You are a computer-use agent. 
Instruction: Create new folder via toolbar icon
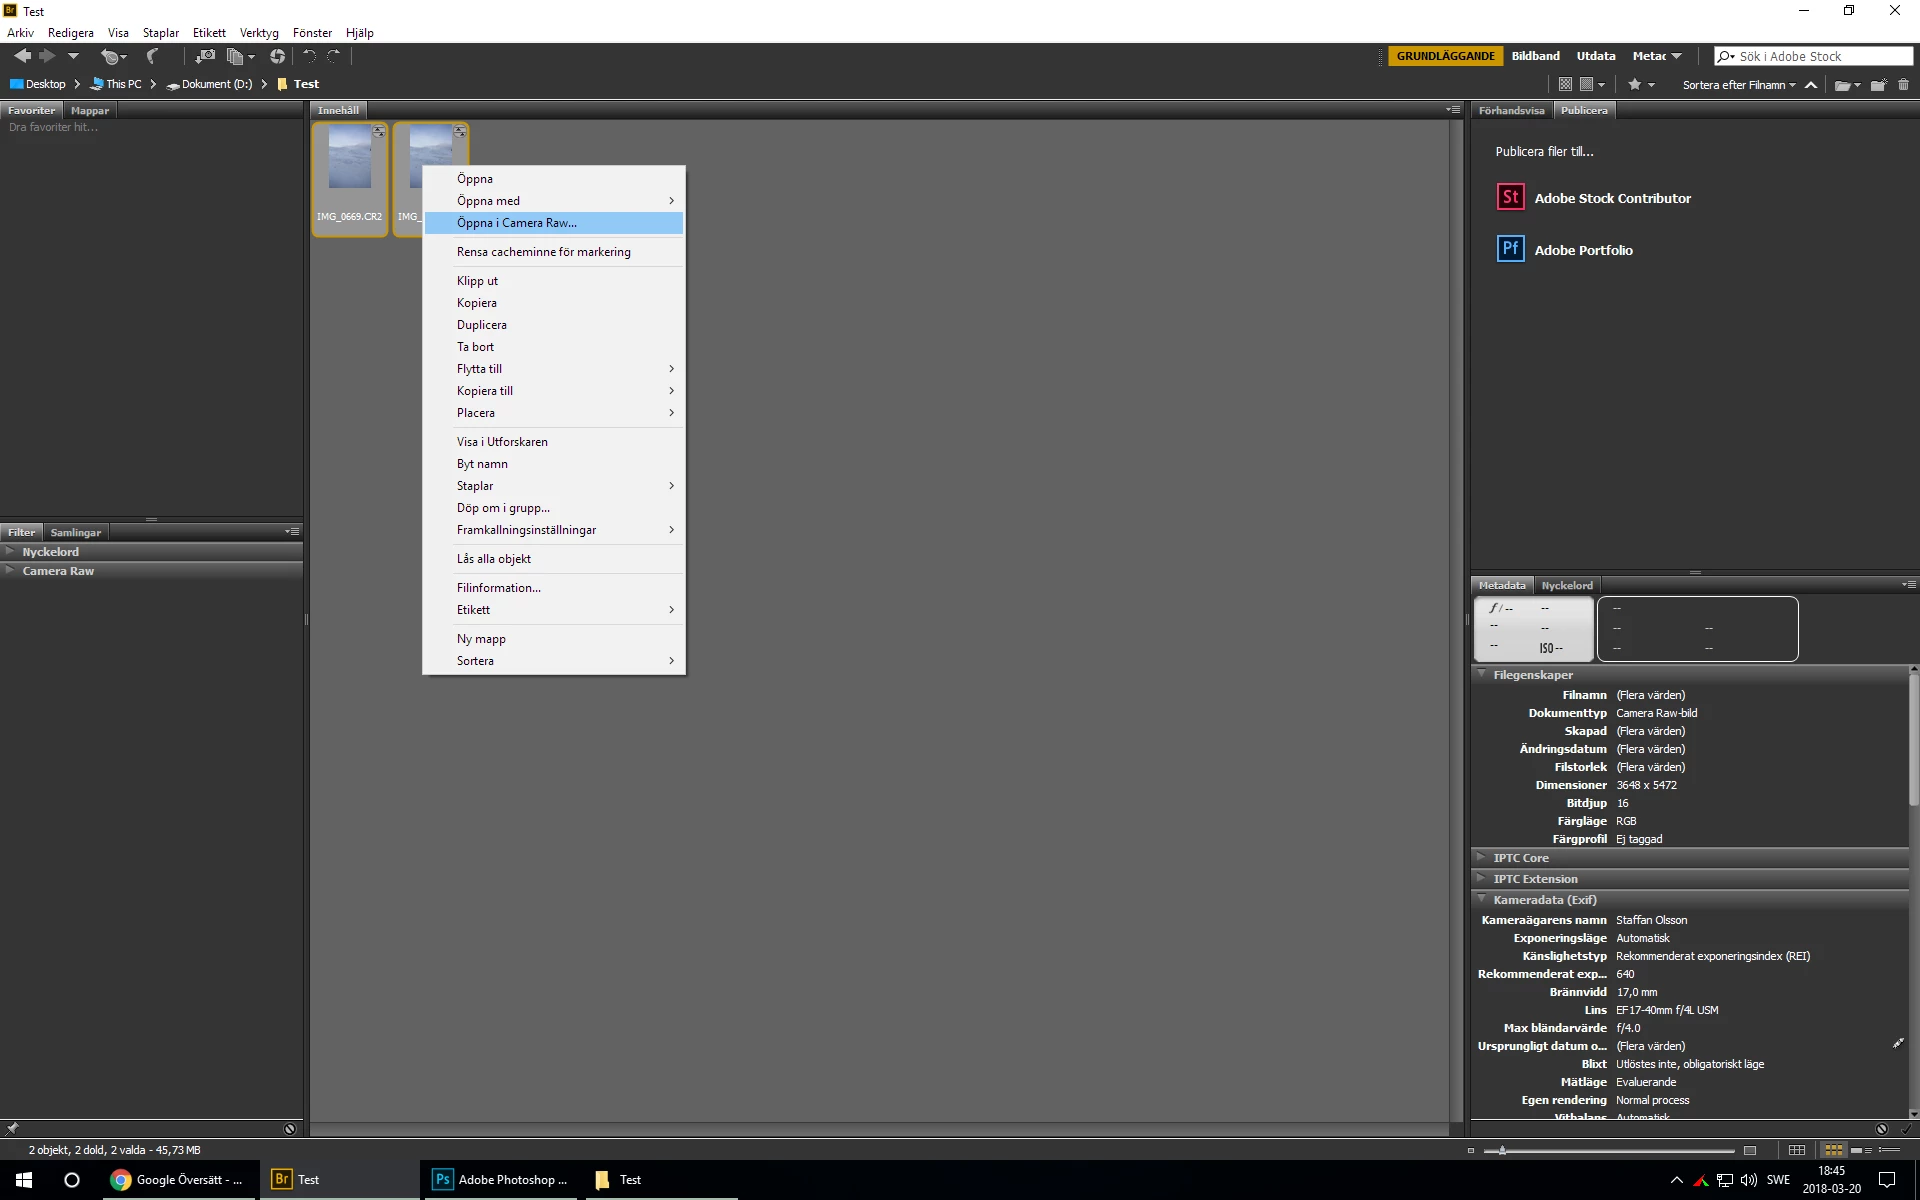coord(1878,85)
